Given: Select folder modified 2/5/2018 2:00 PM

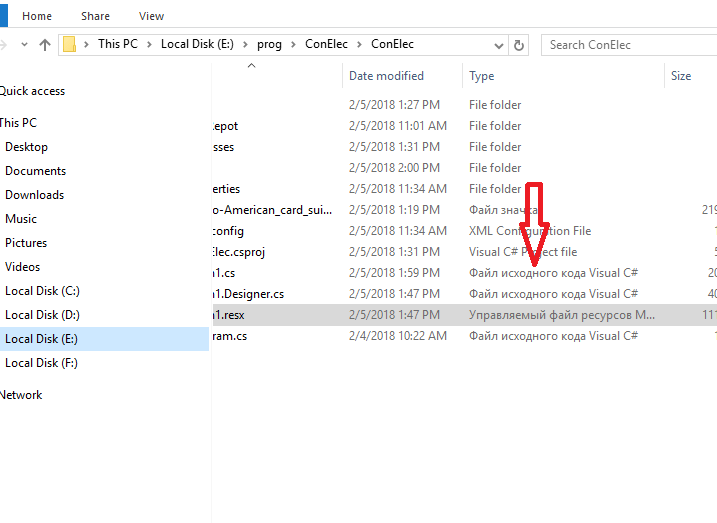Looking at the screenshot, I should click(464, 168).
